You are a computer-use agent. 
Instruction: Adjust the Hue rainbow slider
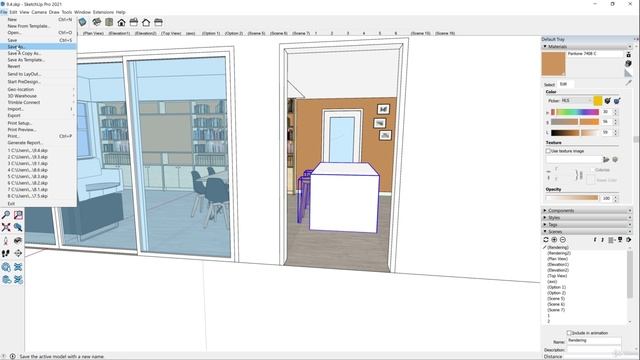point(575,112)
